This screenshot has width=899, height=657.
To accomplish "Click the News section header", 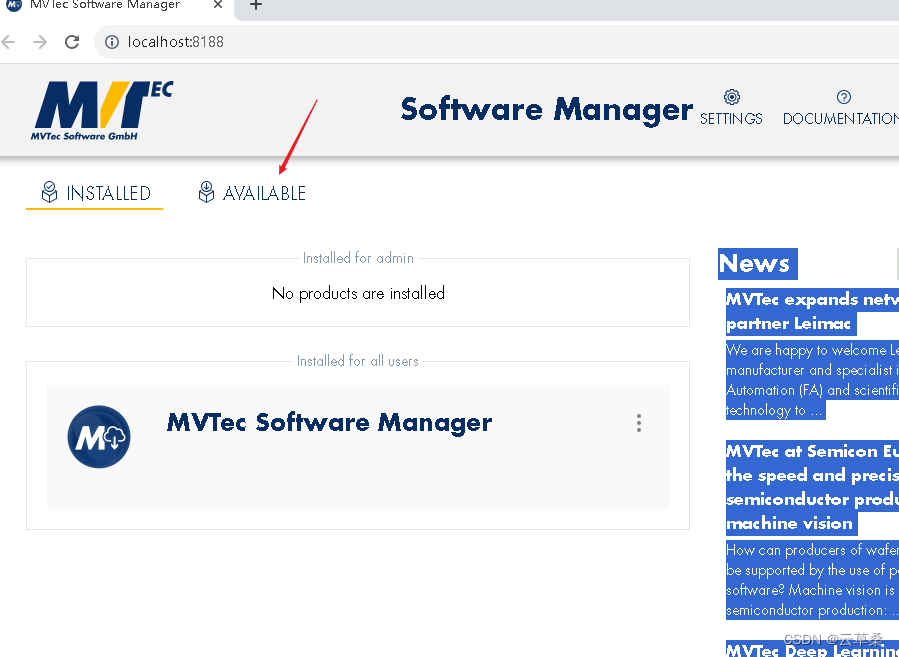I will (x=757, y=264).
